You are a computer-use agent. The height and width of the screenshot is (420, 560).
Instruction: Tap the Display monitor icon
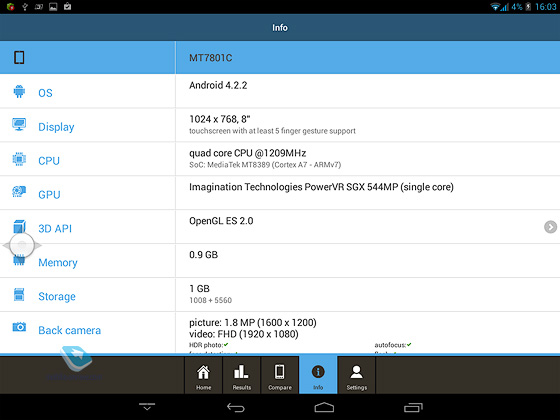click(19, 125)
